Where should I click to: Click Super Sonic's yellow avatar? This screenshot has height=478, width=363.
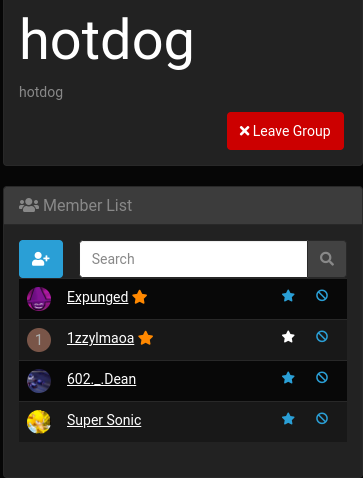click(39, 422)
